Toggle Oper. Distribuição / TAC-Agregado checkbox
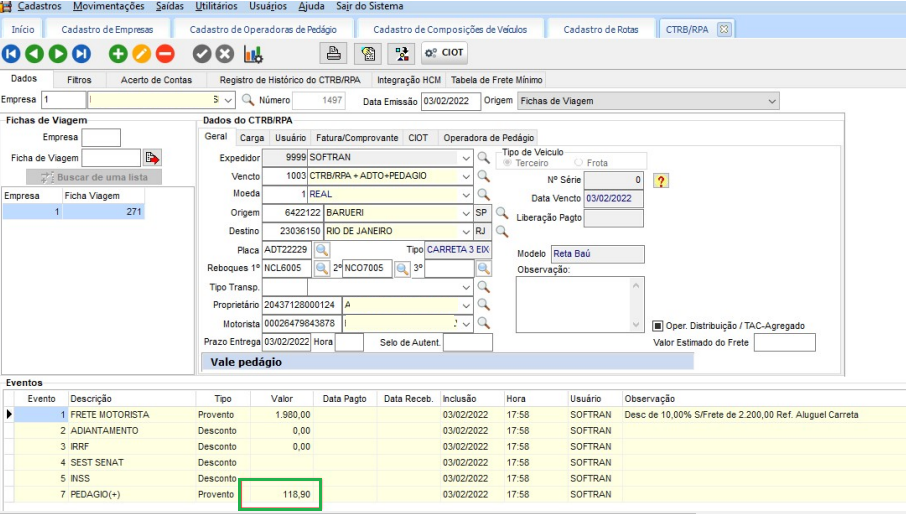 (657, 325)
